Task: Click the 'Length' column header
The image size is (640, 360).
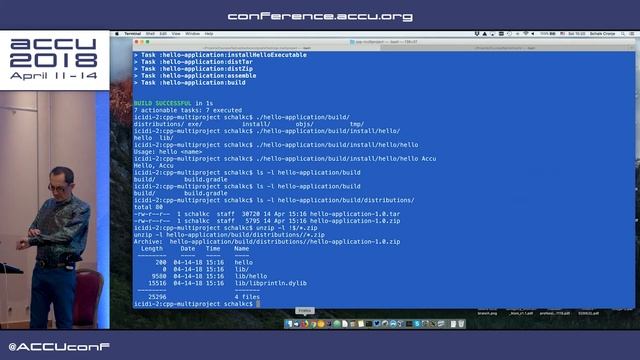Action: point(152,249)
